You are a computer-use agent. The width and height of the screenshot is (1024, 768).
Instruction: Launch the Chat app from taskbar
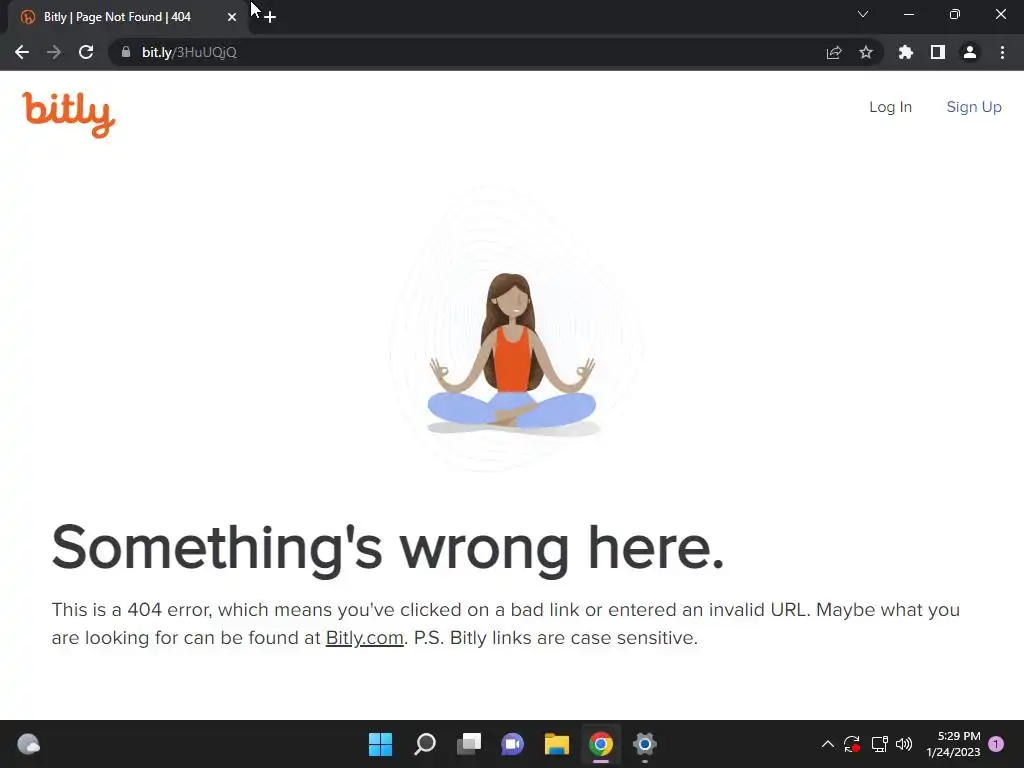(x=513, y=744)
